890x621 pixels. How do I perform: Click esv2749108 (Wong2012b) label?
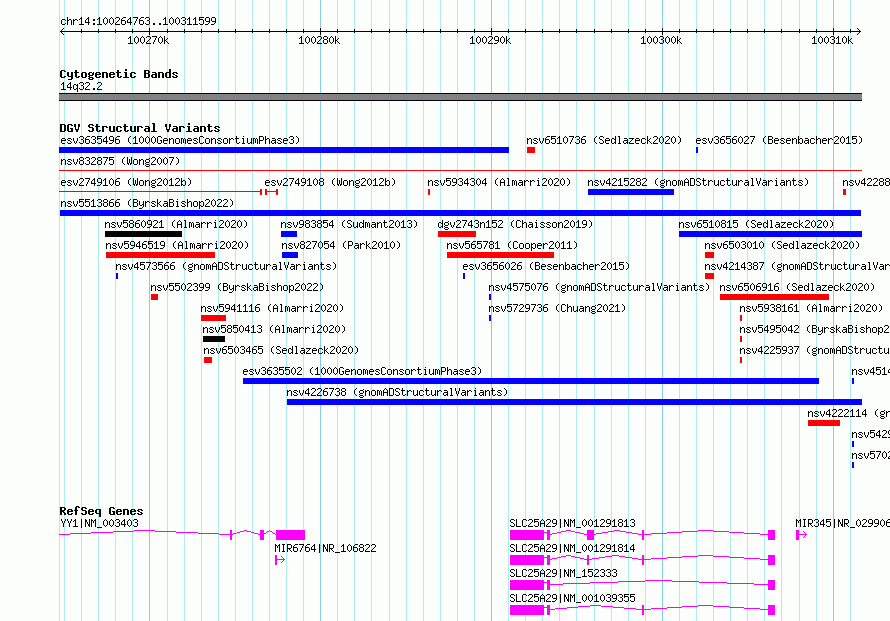[330, 182]
